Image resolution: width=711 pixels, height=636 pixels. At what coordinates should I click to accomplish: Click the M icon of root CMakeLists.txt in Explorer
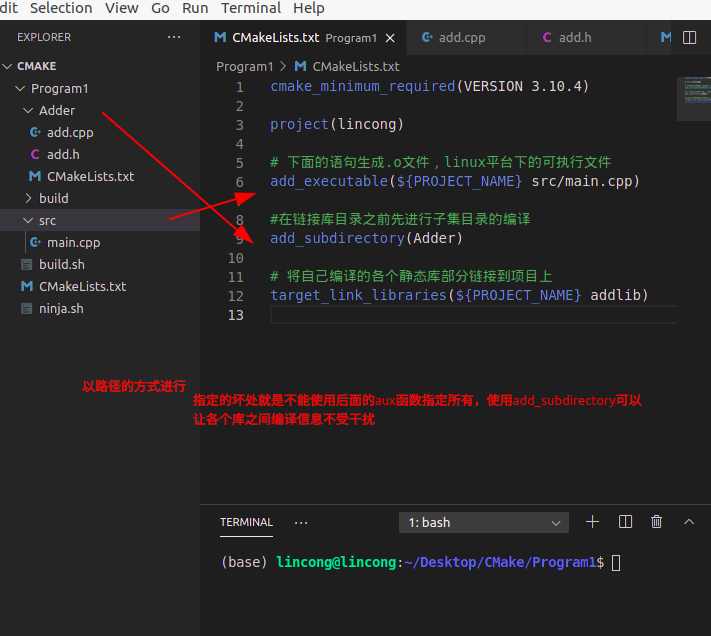tap(27, 286)
